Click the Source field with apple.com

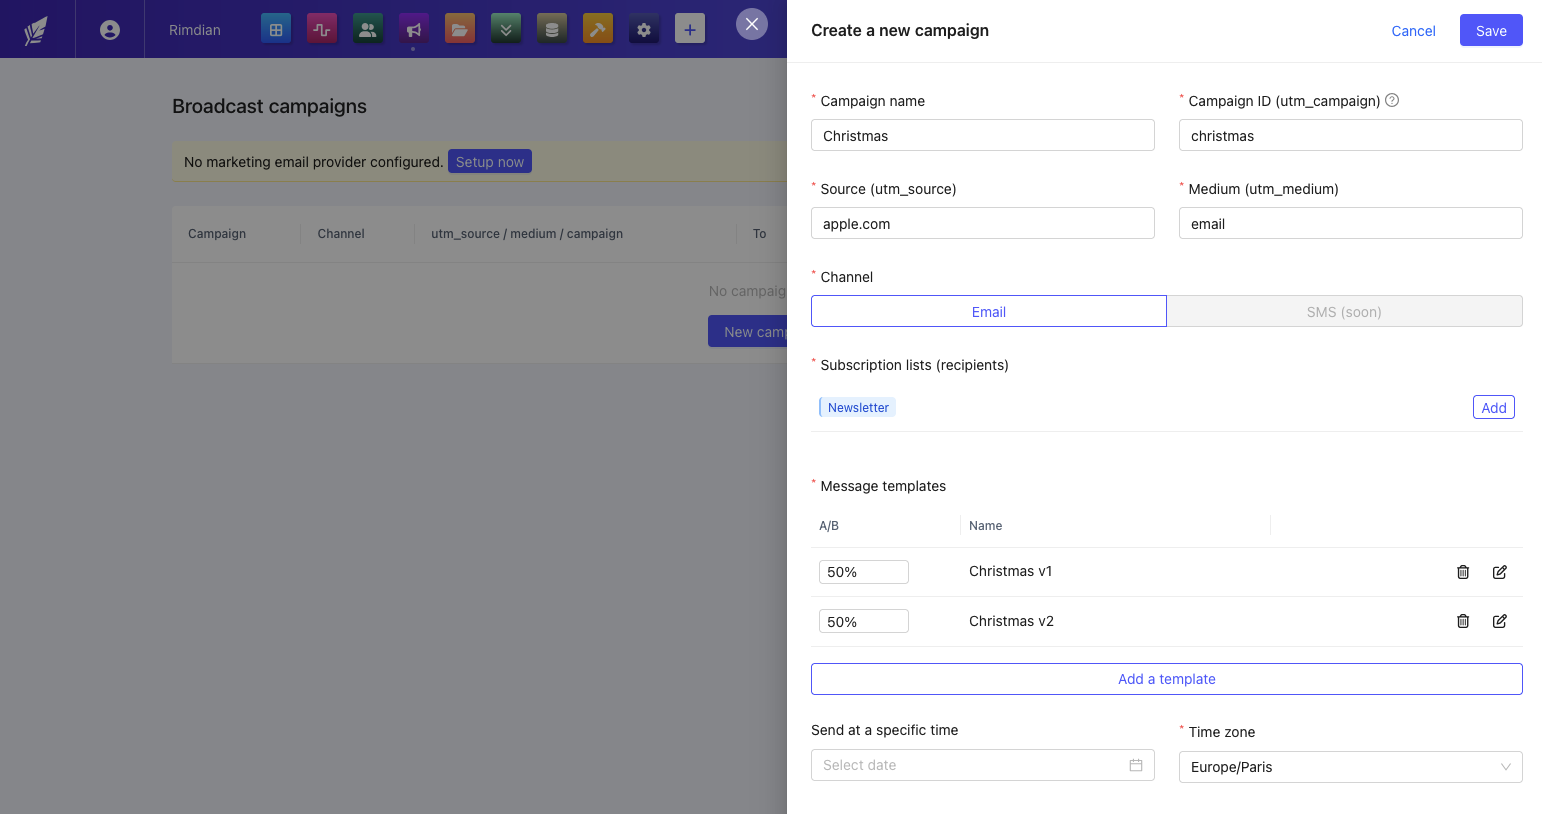983,223
